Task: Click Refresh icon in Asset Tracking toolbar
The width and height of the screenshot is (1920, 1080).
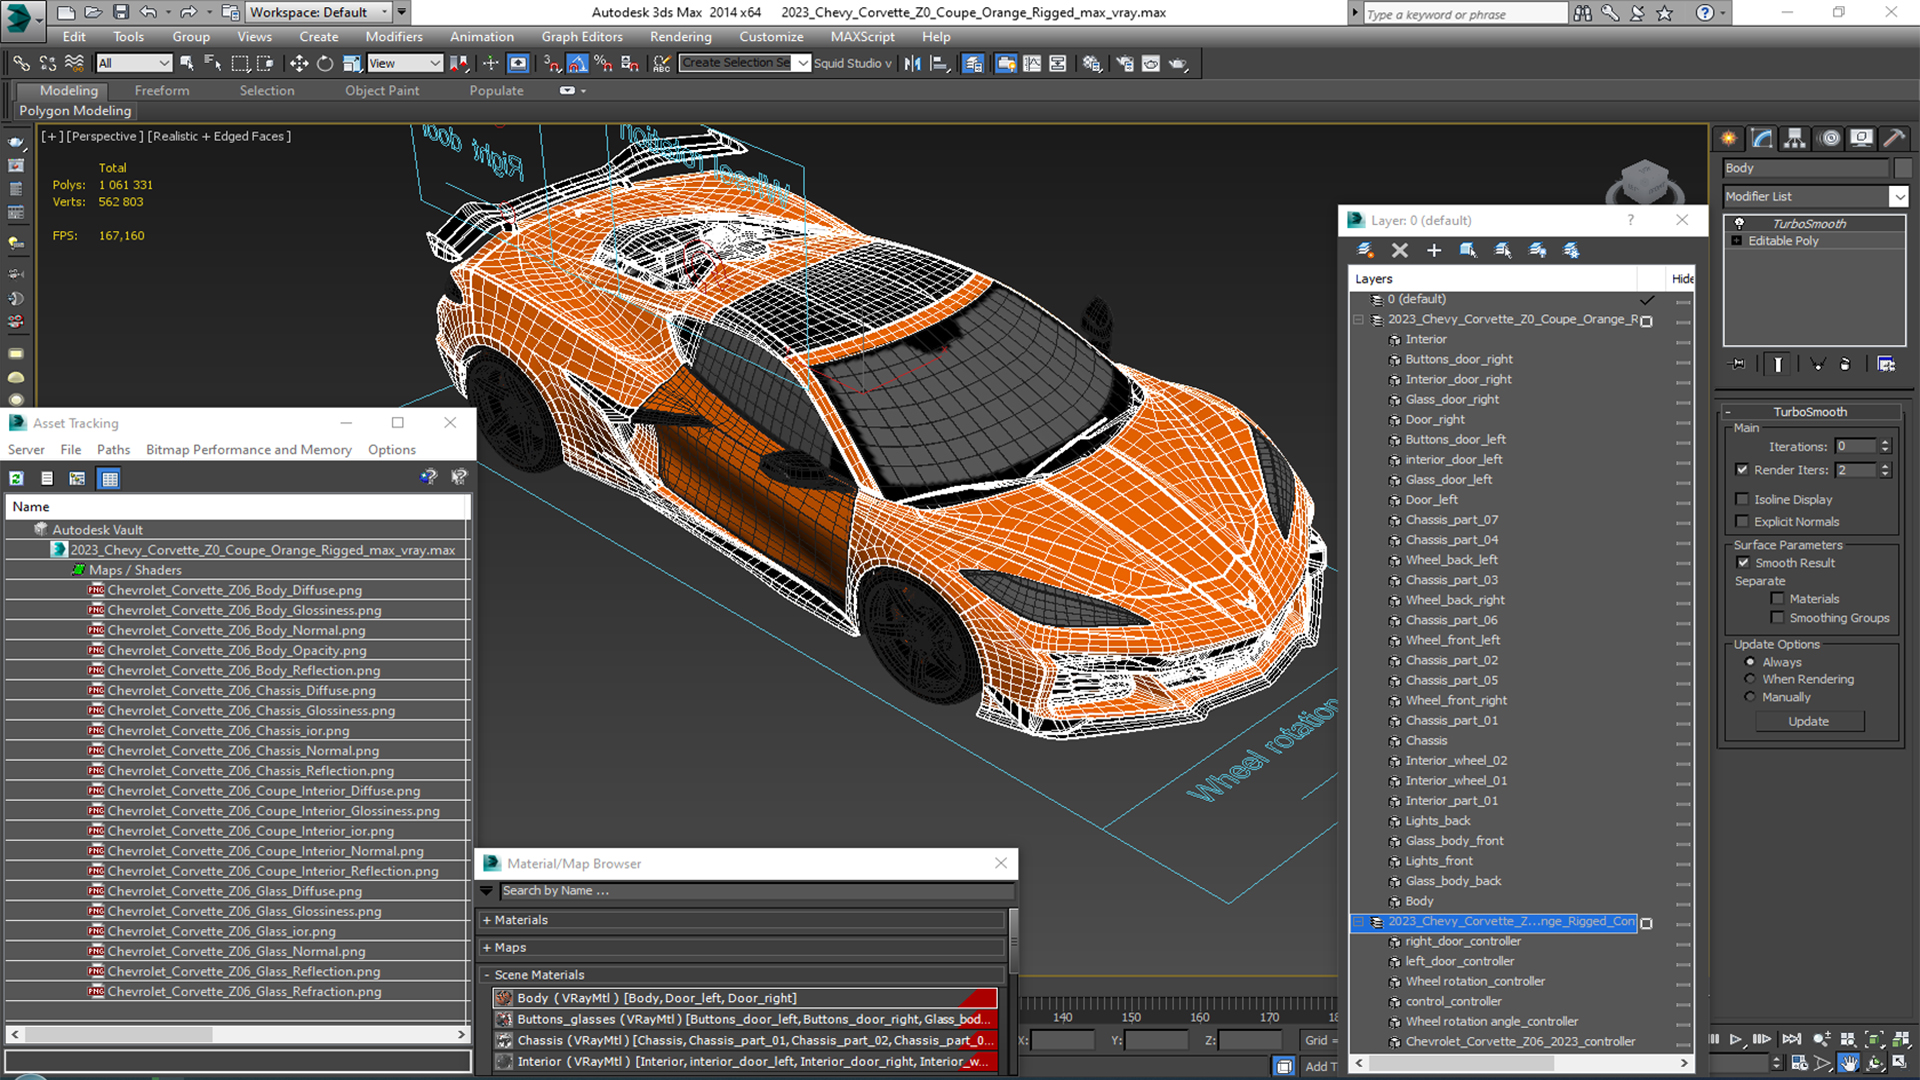Action: pos(17,478)
